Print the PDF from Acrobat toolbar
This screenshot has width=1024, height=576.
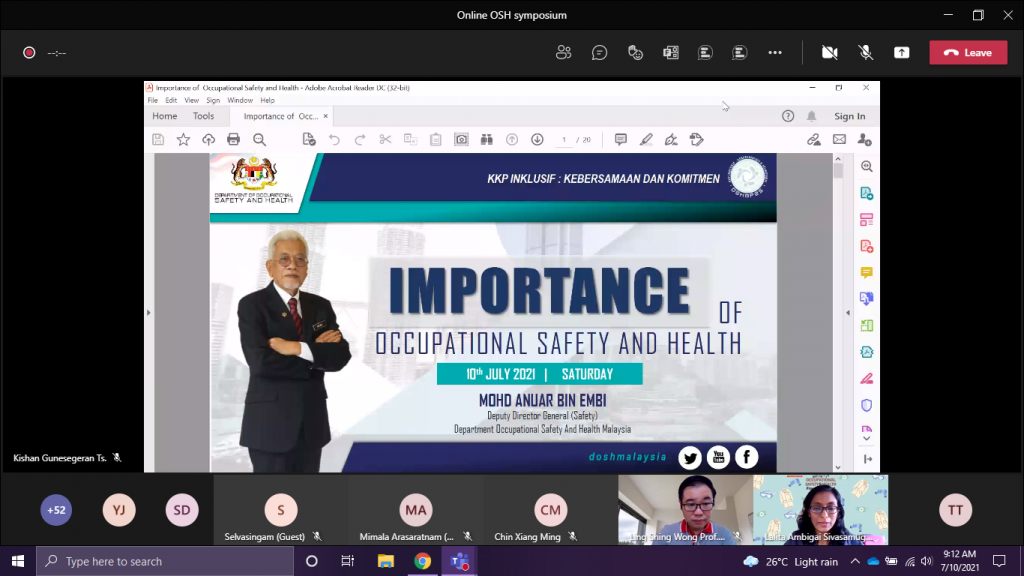point(233,139)
